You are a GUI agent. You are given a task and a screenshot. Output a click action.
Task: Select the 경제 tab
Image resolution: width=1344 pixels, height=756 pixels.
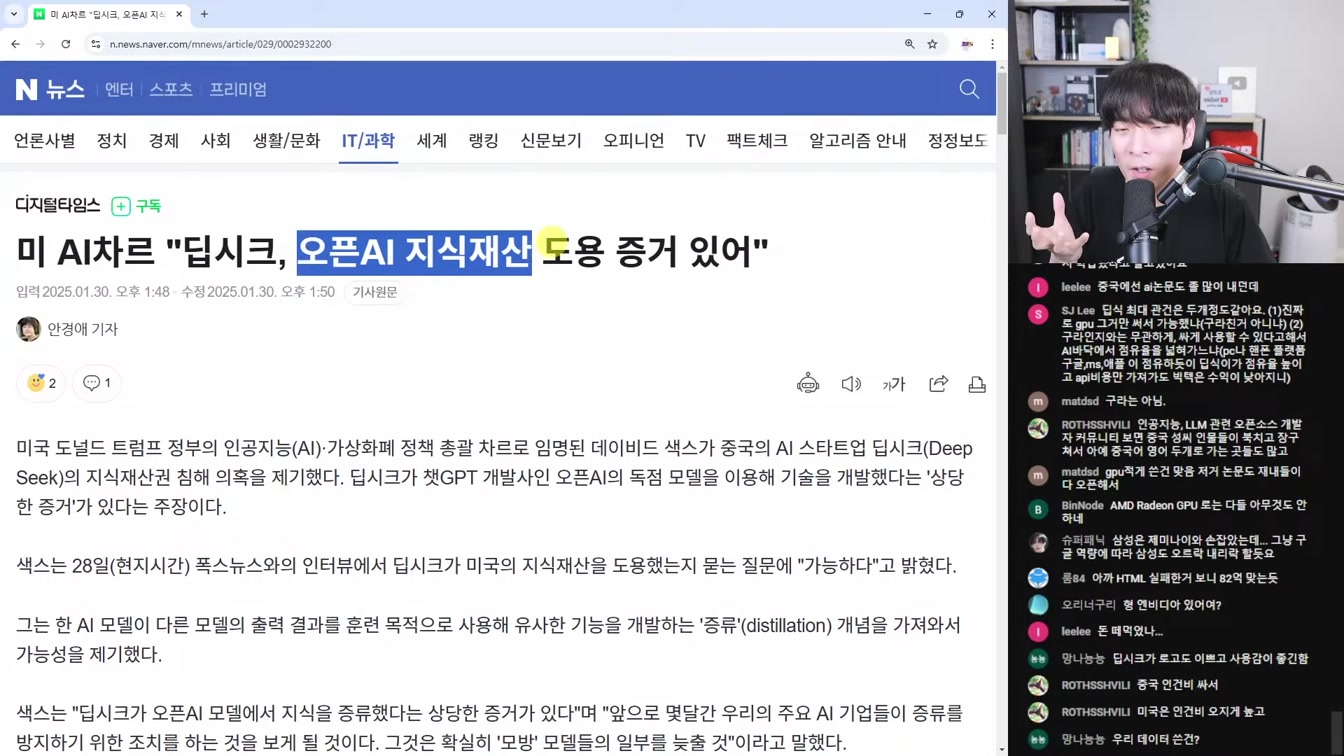pos(164,141)
